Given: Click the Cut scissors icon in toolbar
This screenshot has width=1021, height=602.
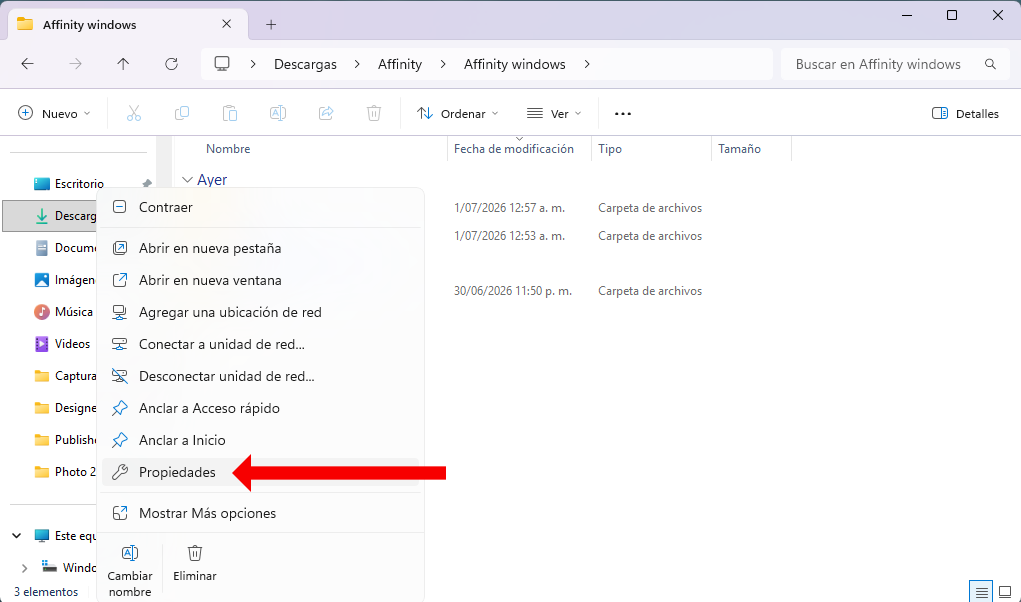Looking at the screenshot, I should tap(133, 113).
